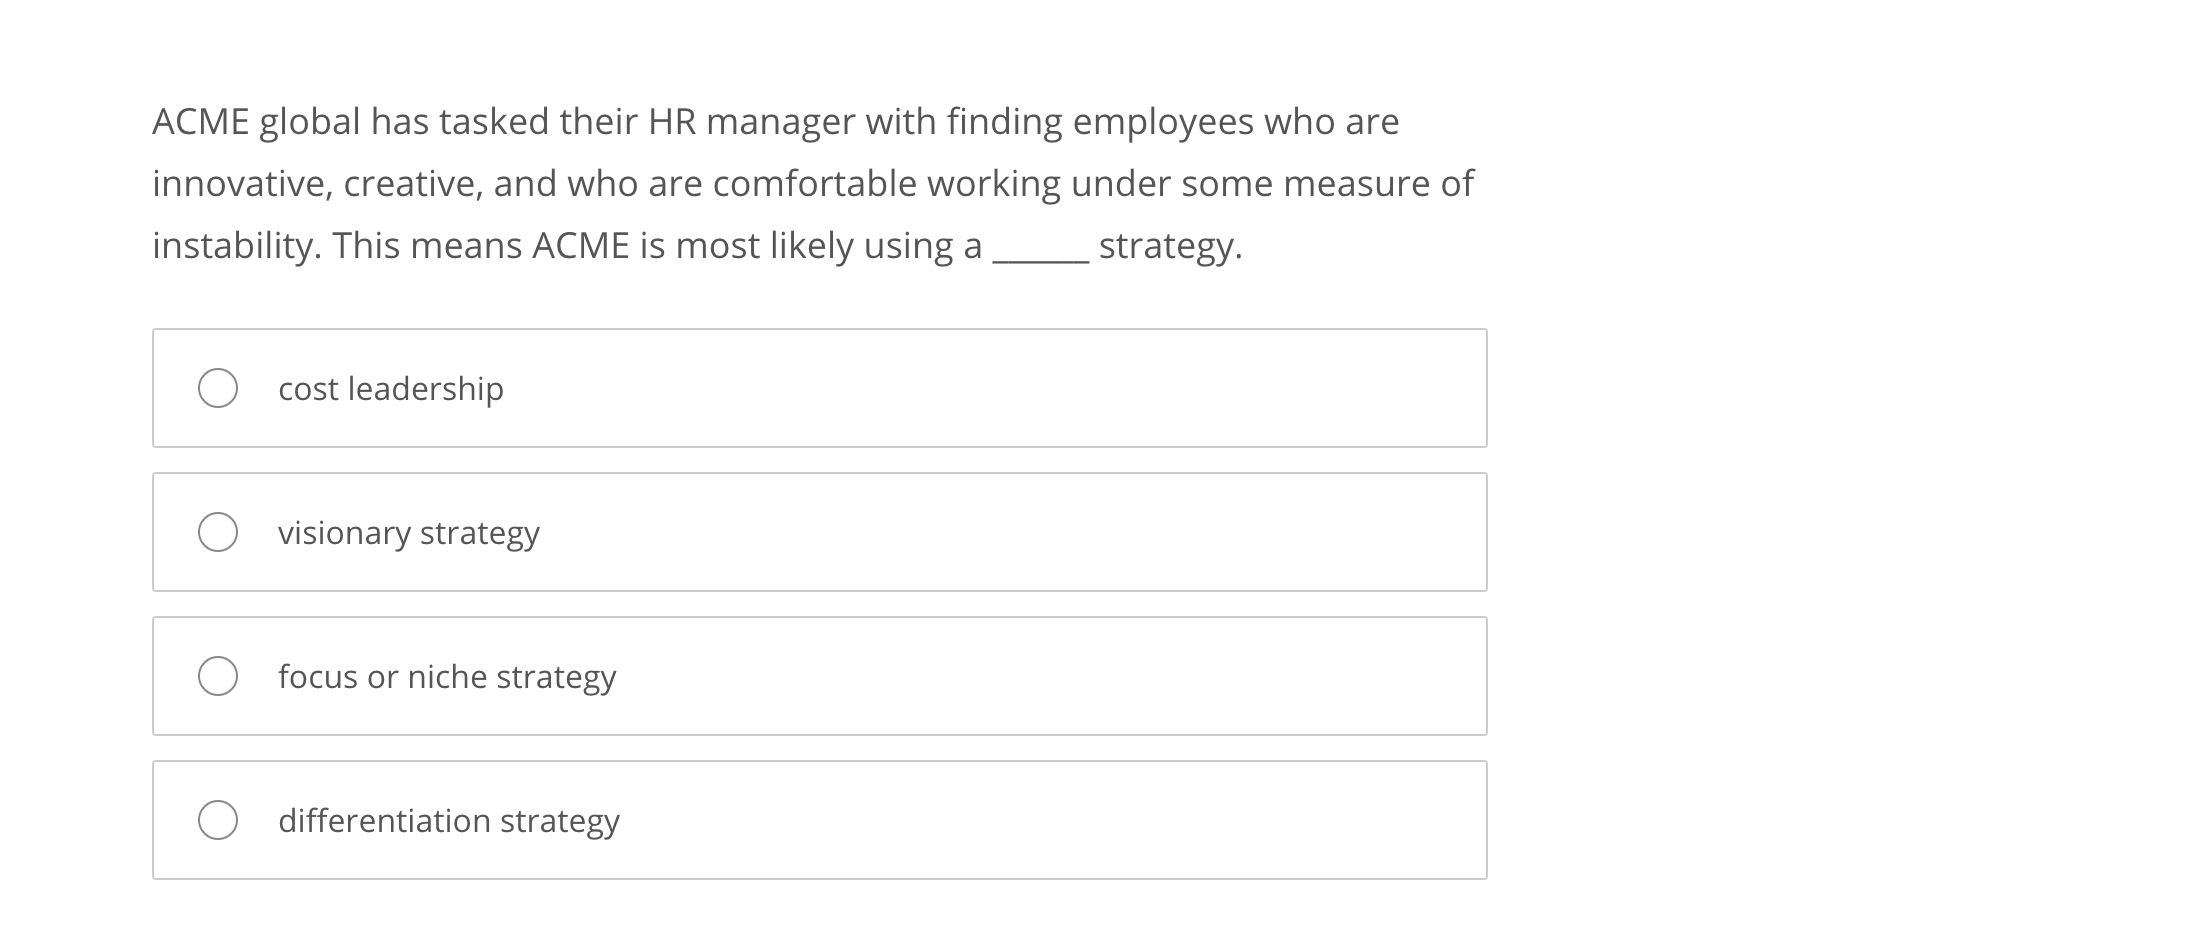Image resolution: width=2198 pixels, height=928 pixels.
Task: Click the cost leadership label text
Action: coord(390,388)
